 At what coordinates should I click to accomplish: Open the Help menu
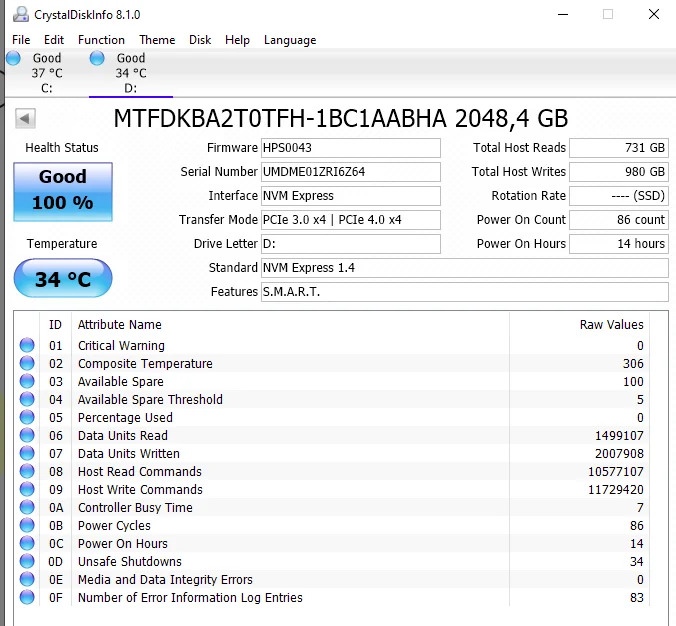pyautogui.click(x=237, y=40)
